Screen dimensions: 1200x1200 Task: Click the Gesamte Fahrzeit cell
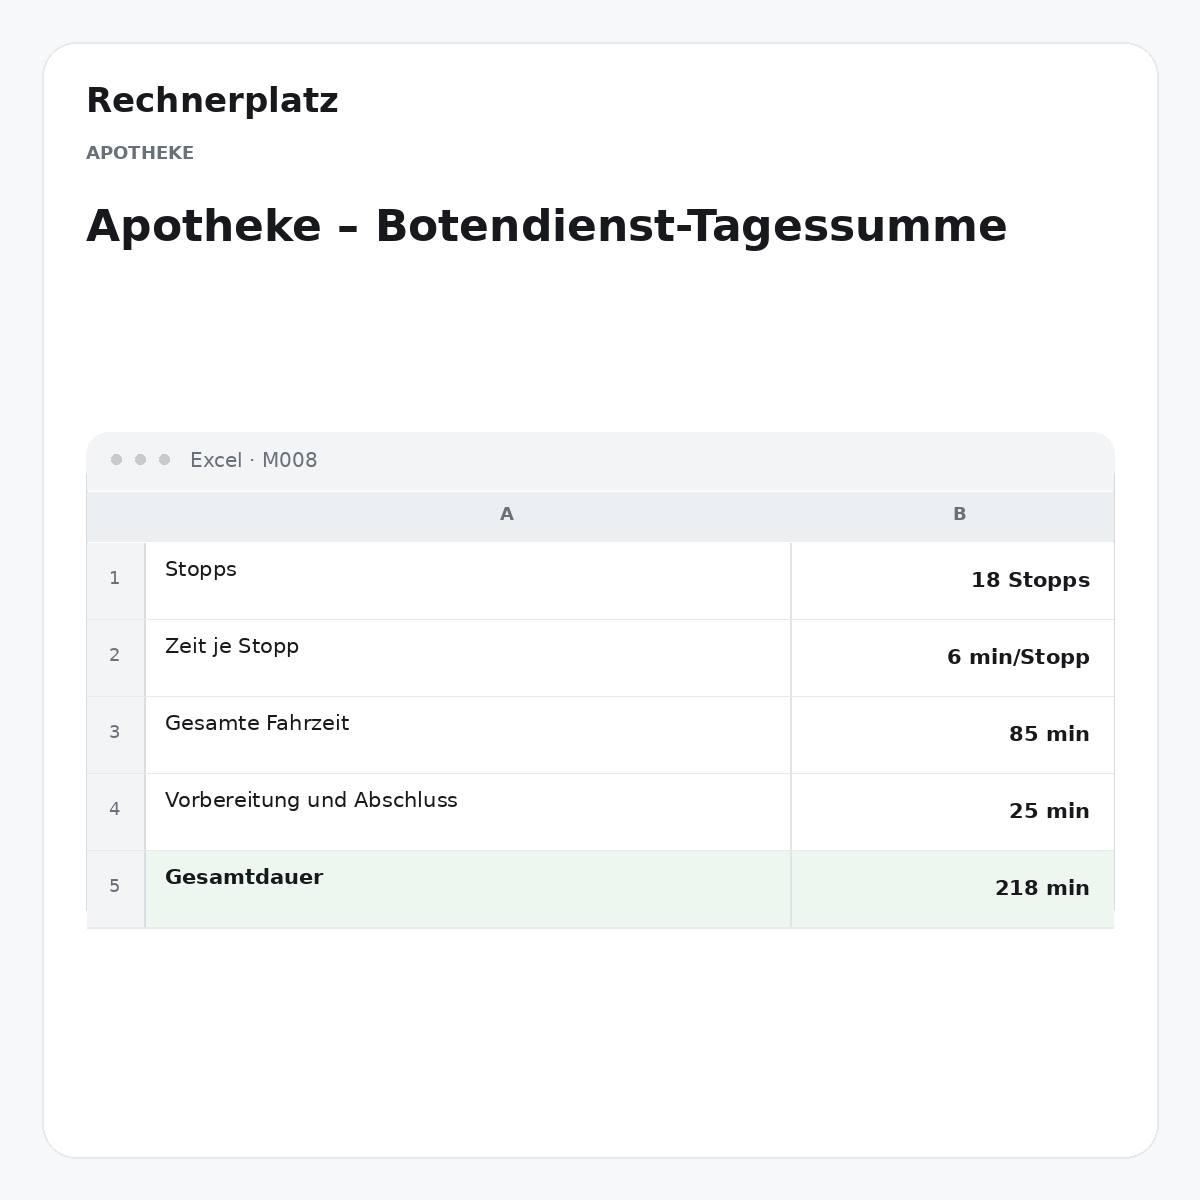click(468, 735)
